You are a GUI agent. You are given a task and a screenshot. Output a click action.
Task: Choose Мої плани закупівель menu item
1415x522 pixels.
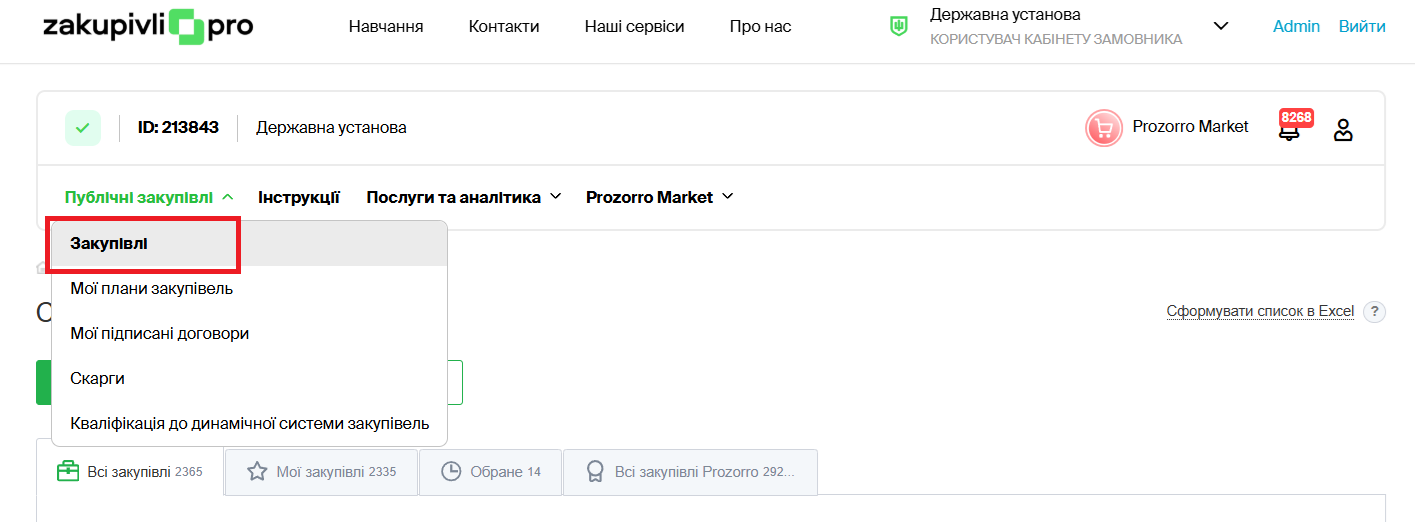click(152, 289)
